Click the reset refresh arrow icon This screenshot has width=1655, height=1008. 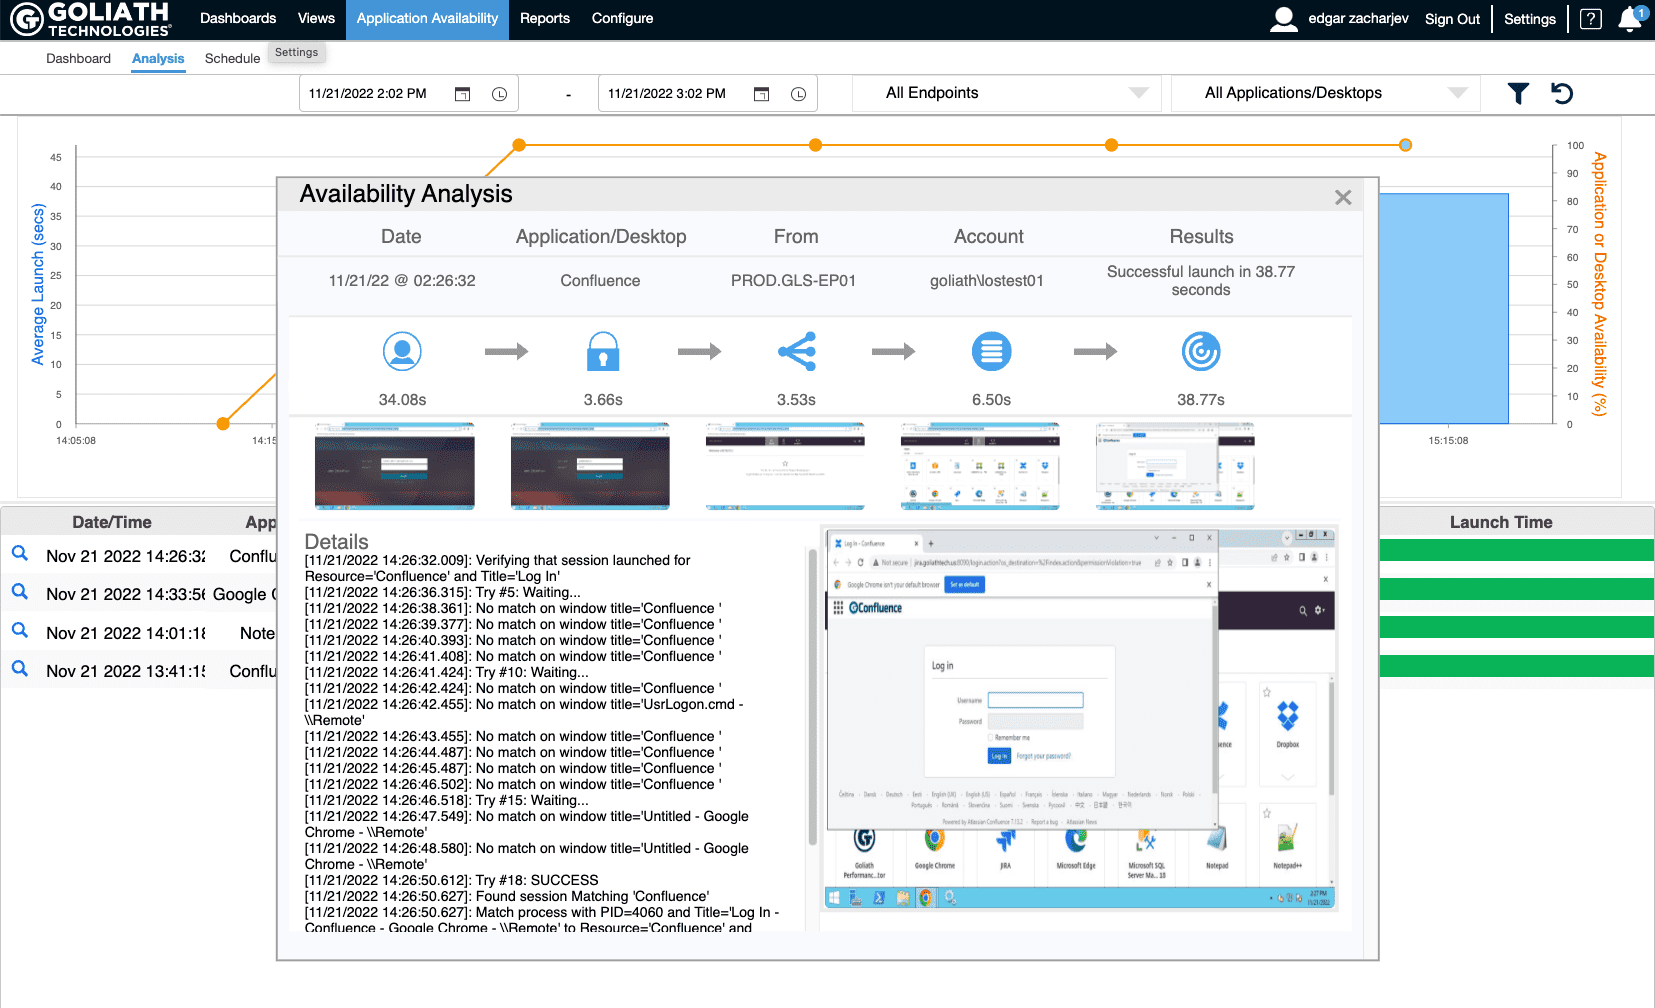(1562, 93)
